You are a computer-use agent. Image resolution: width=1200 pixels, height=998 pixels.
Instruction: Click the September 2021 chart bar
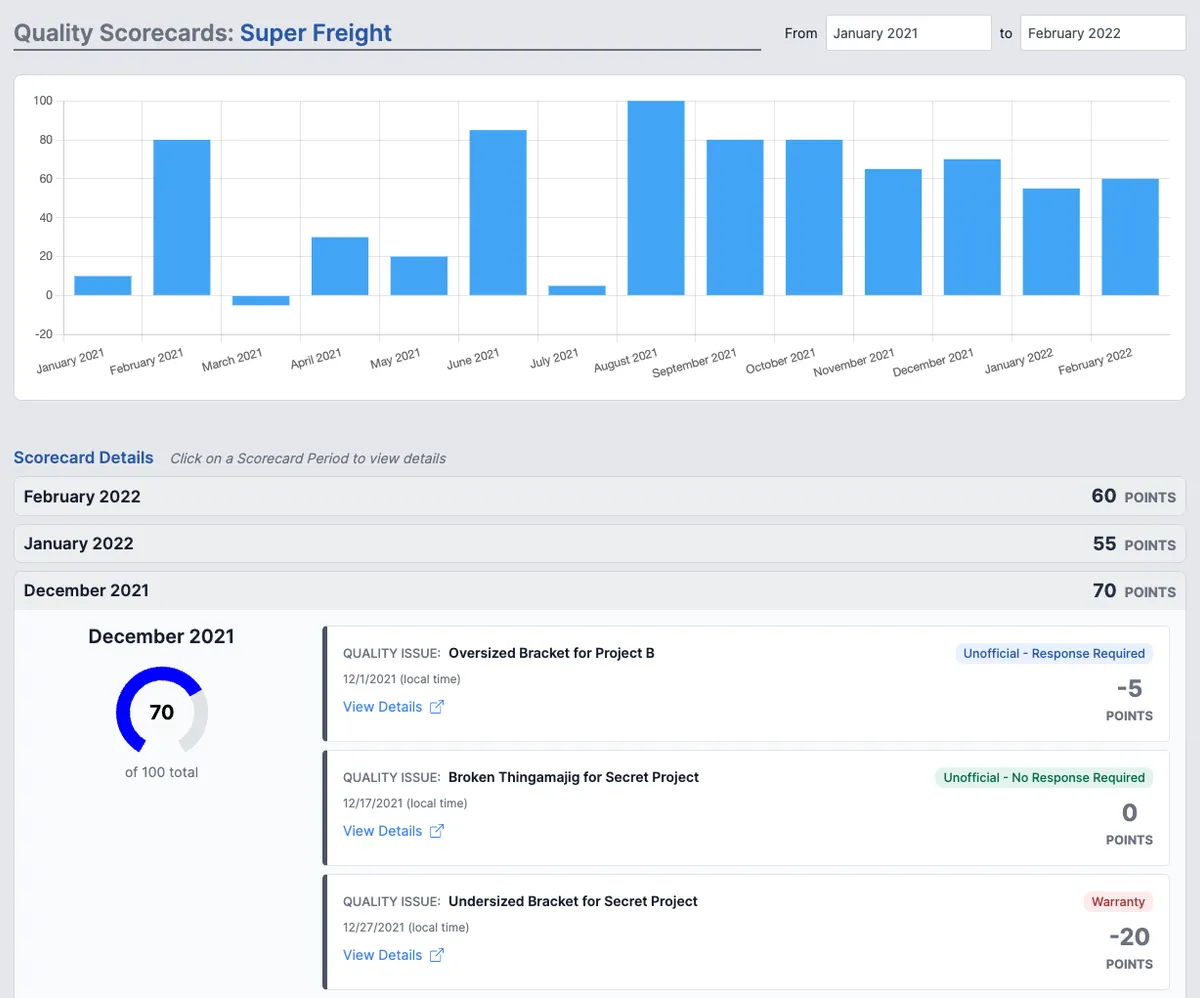coord(735,217)
